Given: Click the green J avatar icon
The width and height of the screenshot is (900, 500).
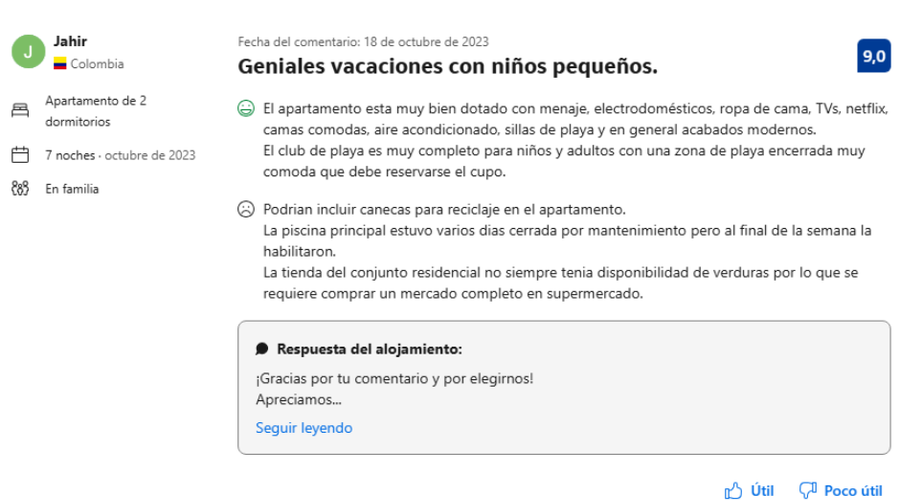Looking at the screenshot, I should pyautogui.click(x=27, y=52).
